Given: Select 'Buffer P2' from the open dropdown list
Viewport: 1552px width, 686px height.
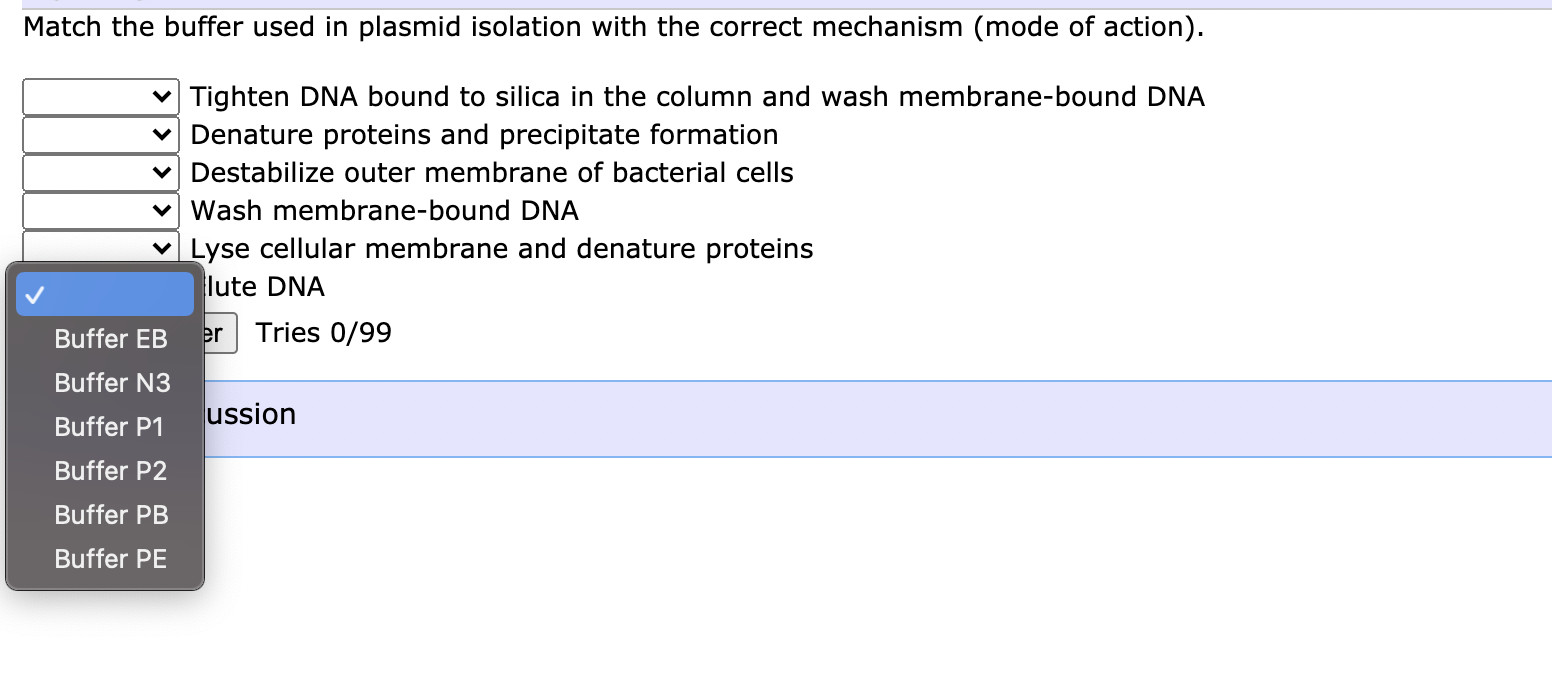Looking at the screenshot, I should tap(110, 470).
